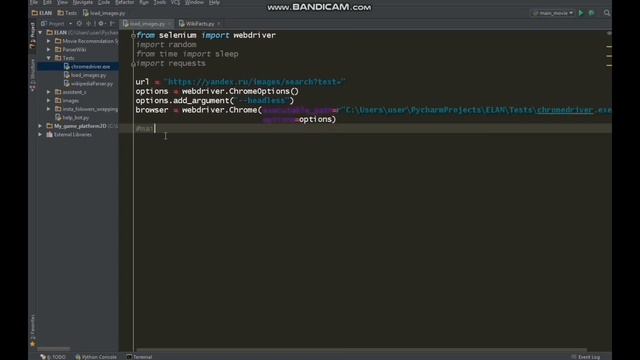The image size is (640, 360).
Task: Toggle the Project vertical side tab
Action: point(33,36)
